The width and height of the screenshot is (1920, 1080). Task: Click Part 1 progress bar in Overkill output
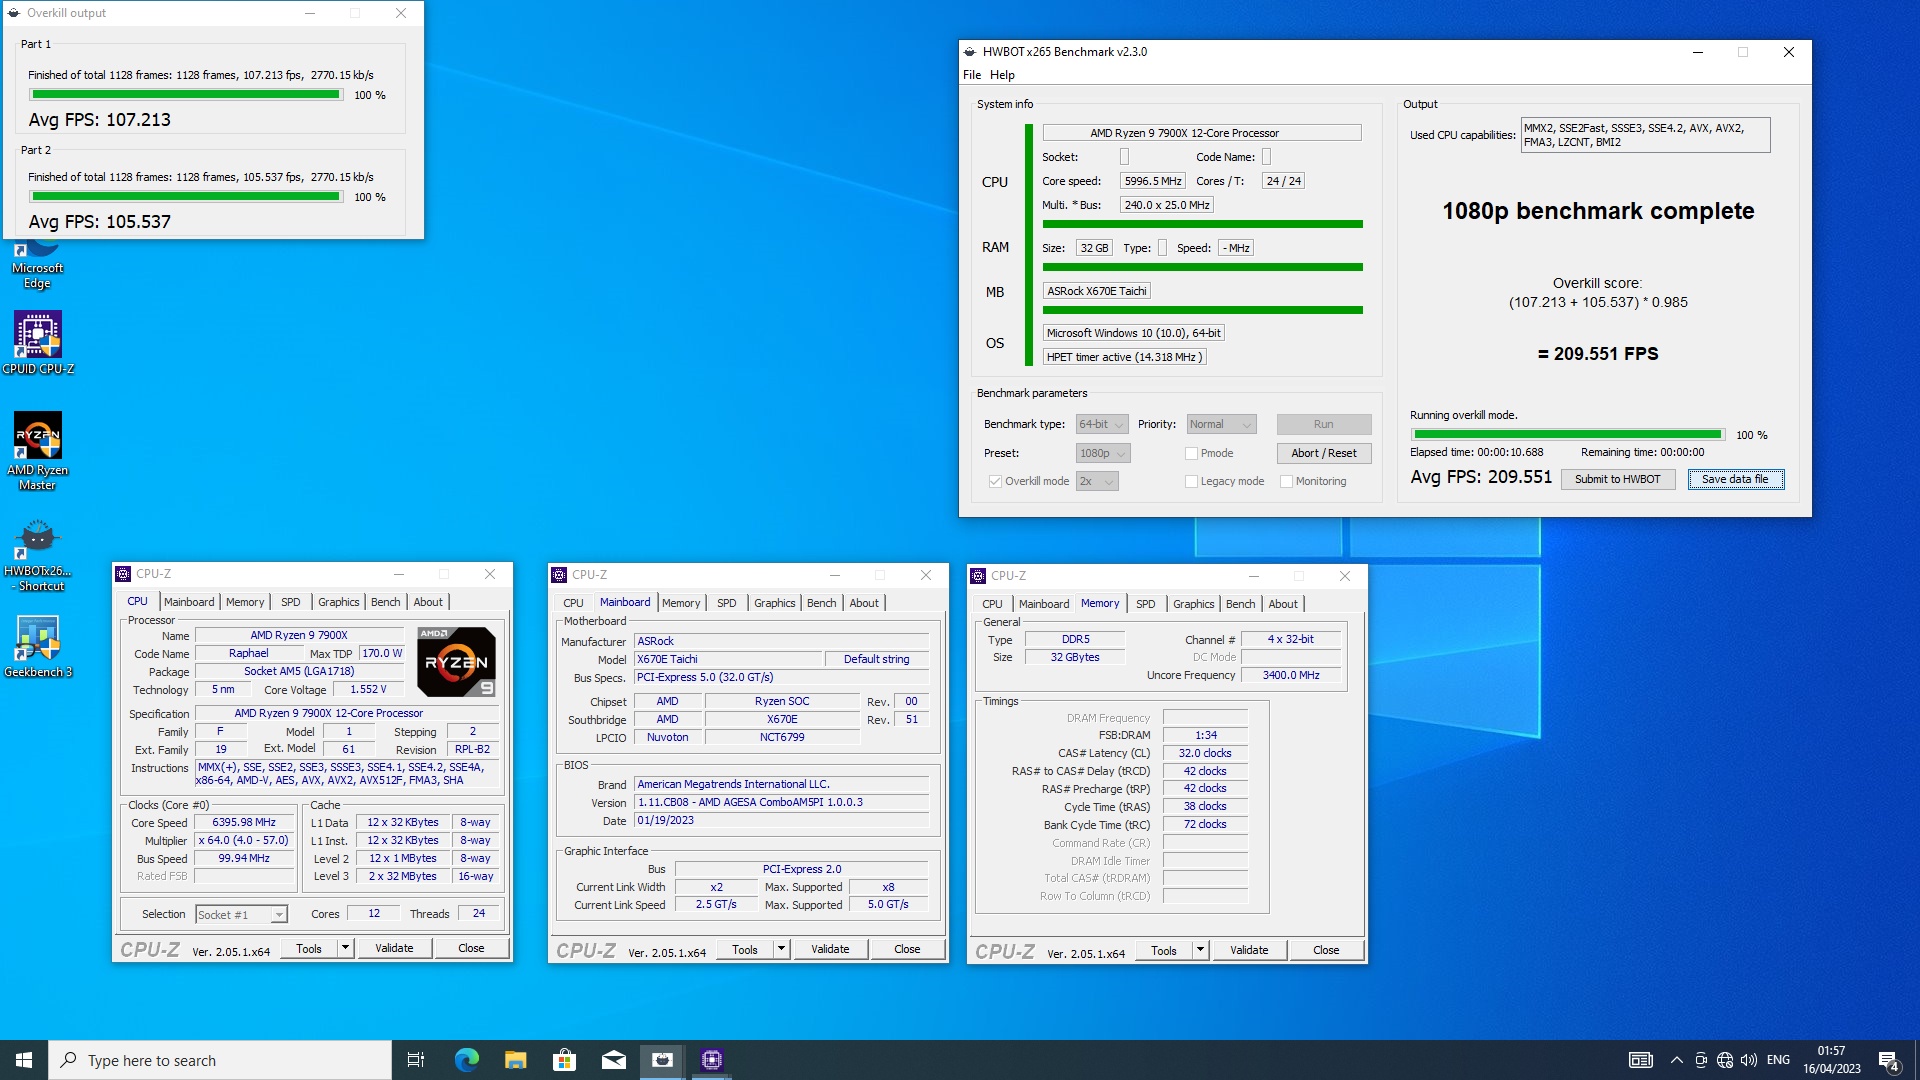(186, 95)
